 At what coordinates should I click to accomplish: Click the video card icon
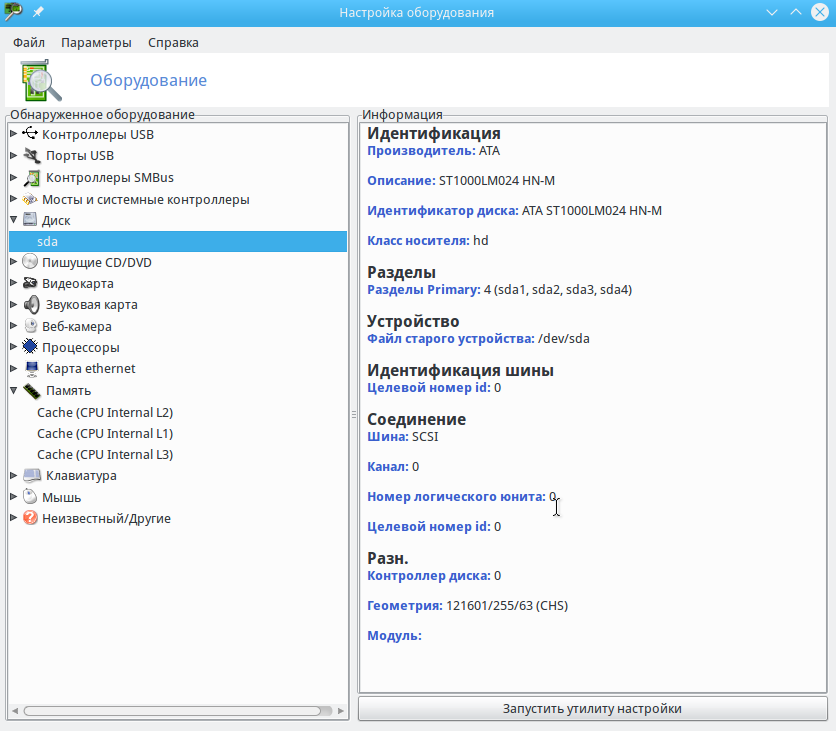tap(30, 283)
